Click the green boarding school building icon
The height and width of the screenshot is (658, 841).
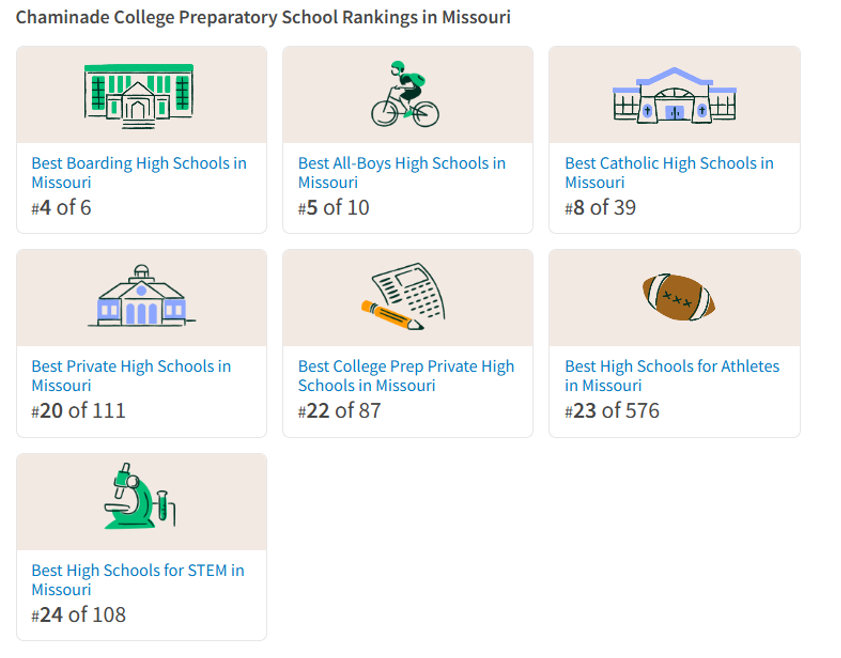(140, 95)
